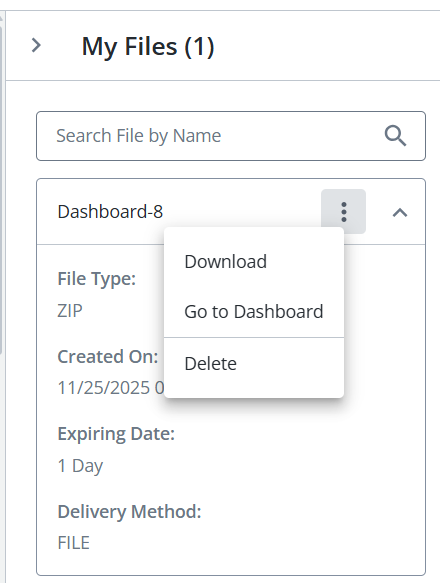Click the My Files (1) heading
The height and width of the screenshot is (583, 440).
pyautogui.click(x=148, y=46)
